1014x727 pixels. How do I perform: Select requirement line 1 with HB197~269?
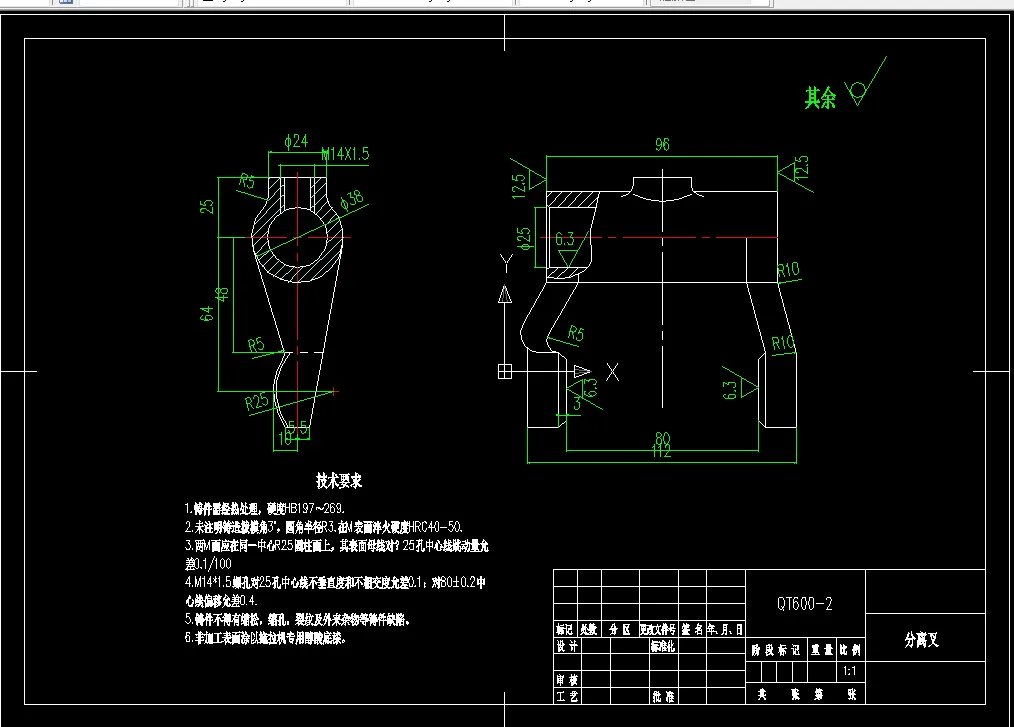point(264,508)
